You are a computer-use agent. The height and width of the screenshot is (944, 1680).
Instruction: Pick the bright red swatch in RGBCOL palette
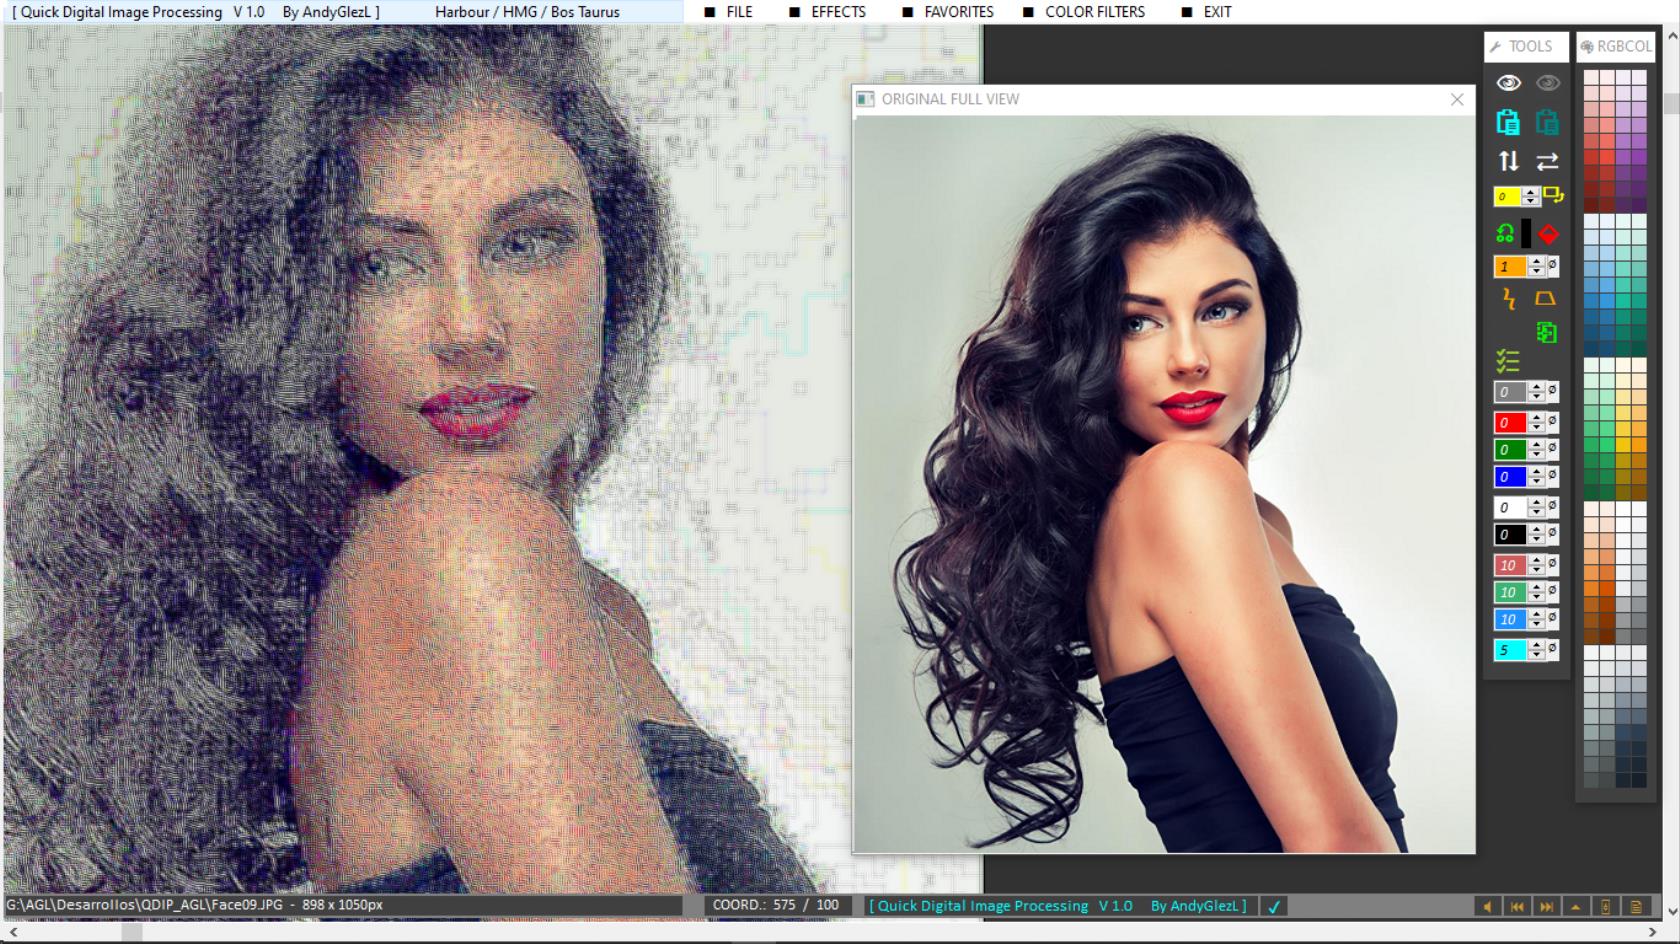pos(1607,157)
